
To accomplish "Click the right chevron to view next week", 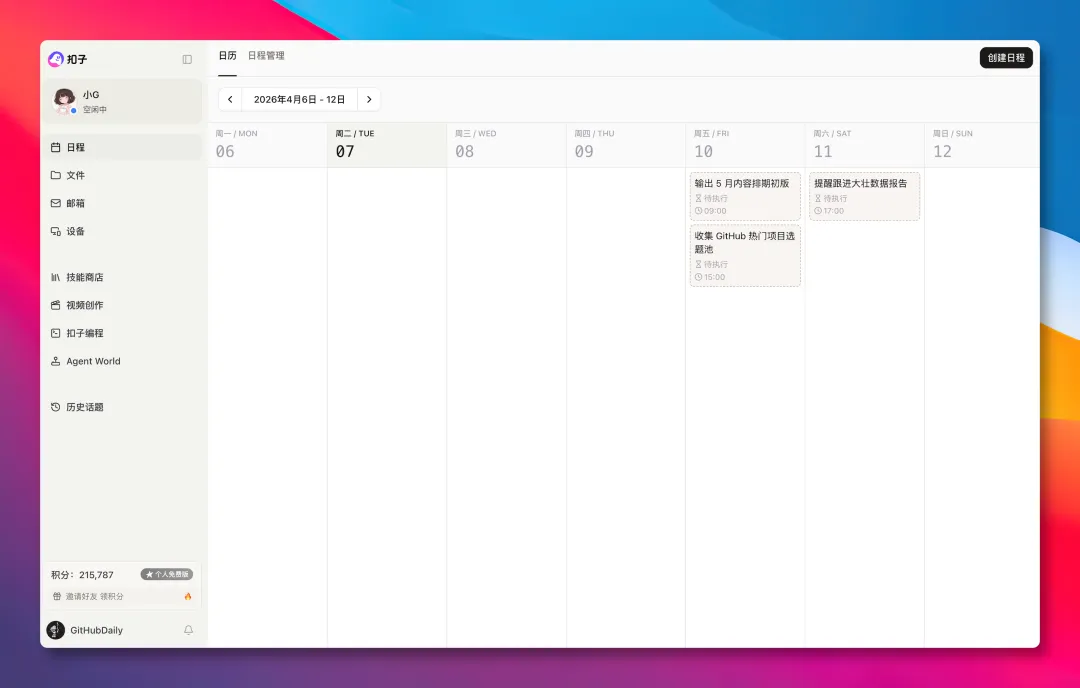I will point(369,99).
